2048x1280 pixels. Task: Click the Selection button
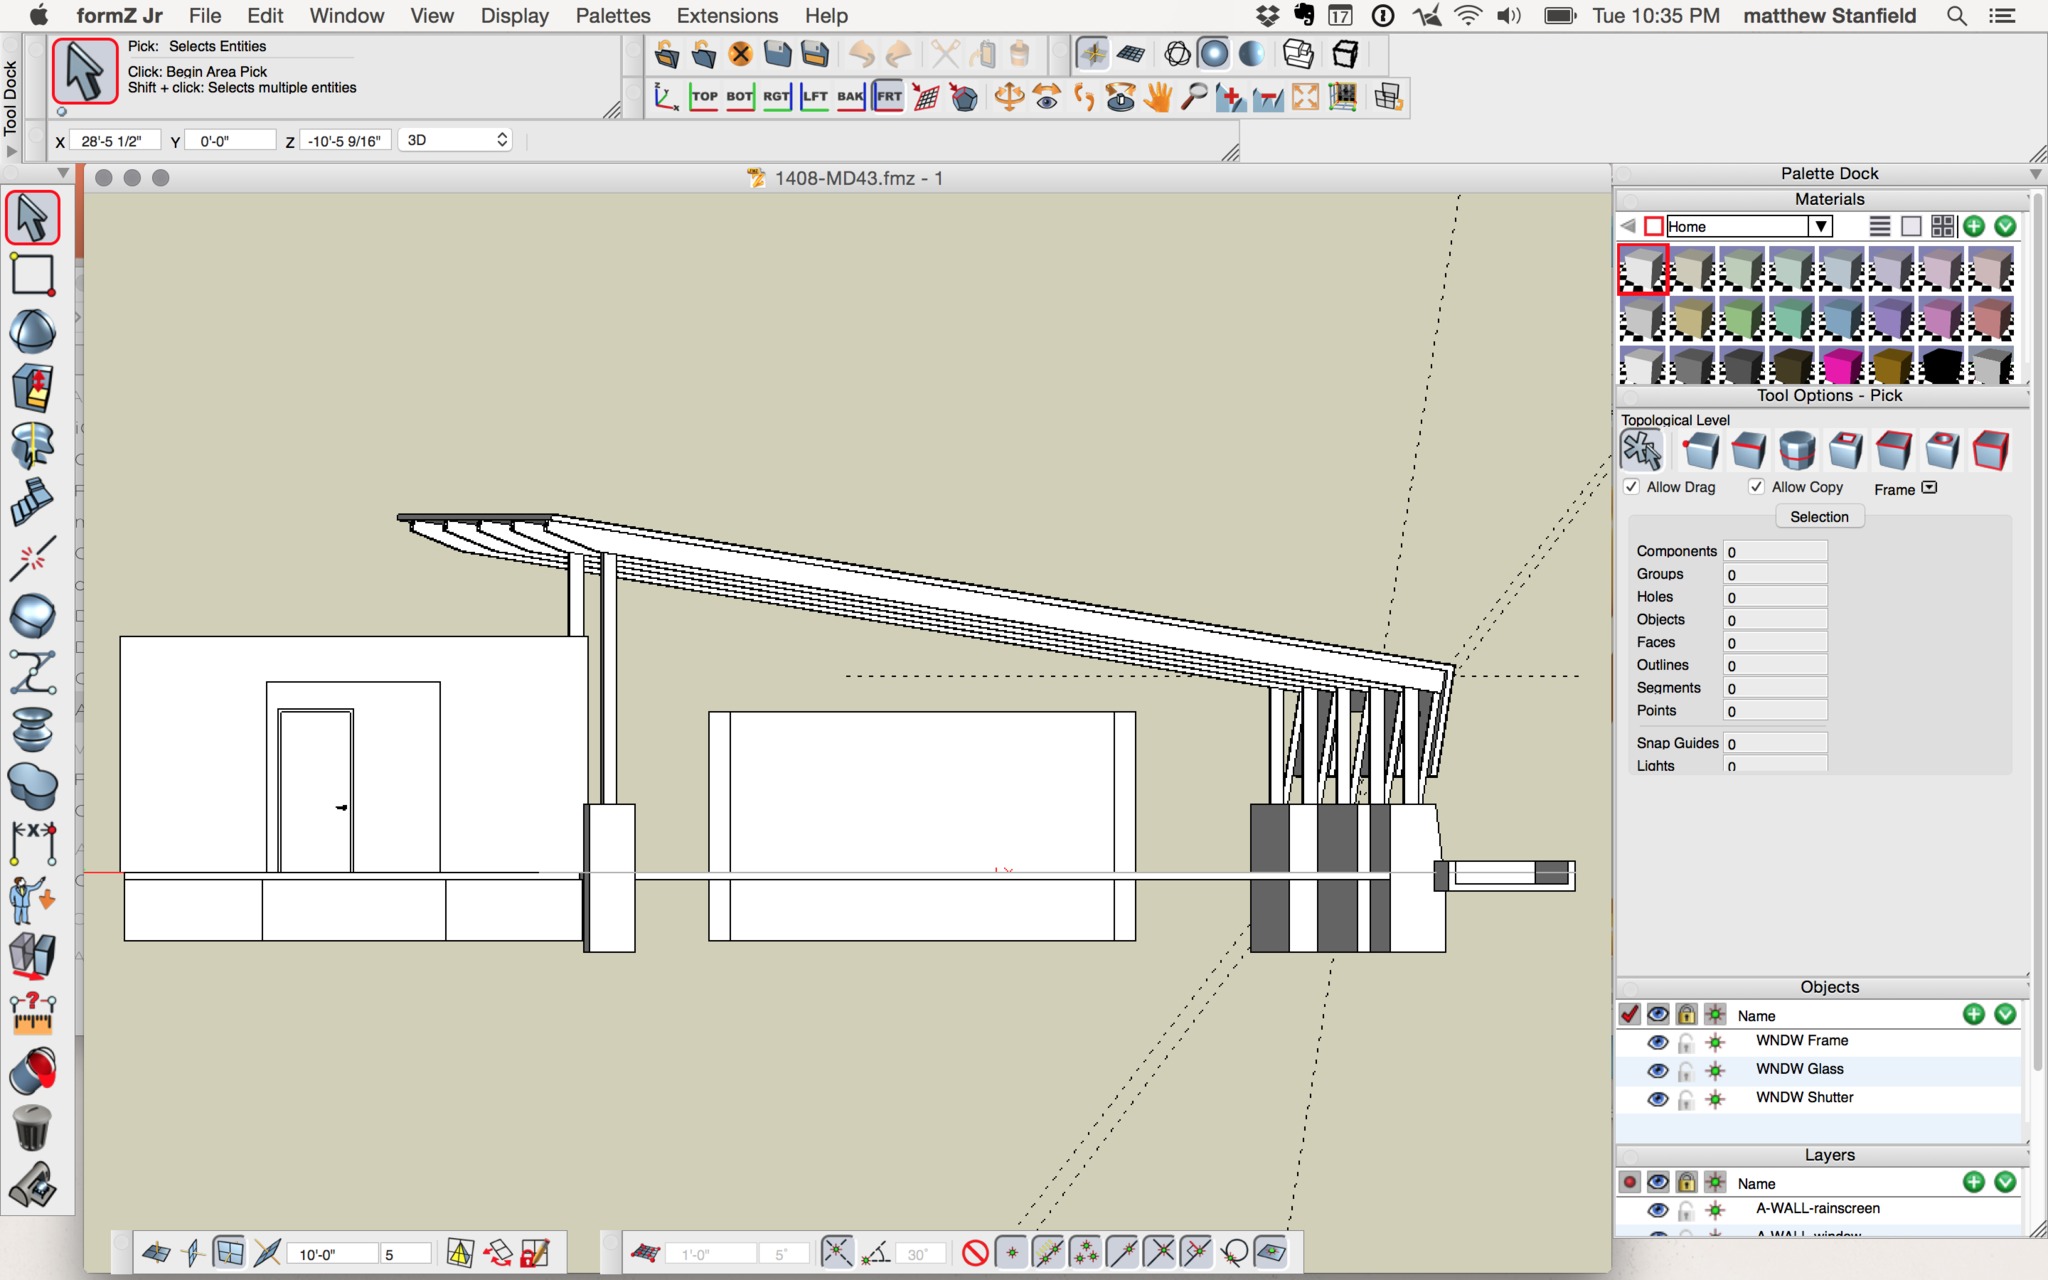[1819, 517]
